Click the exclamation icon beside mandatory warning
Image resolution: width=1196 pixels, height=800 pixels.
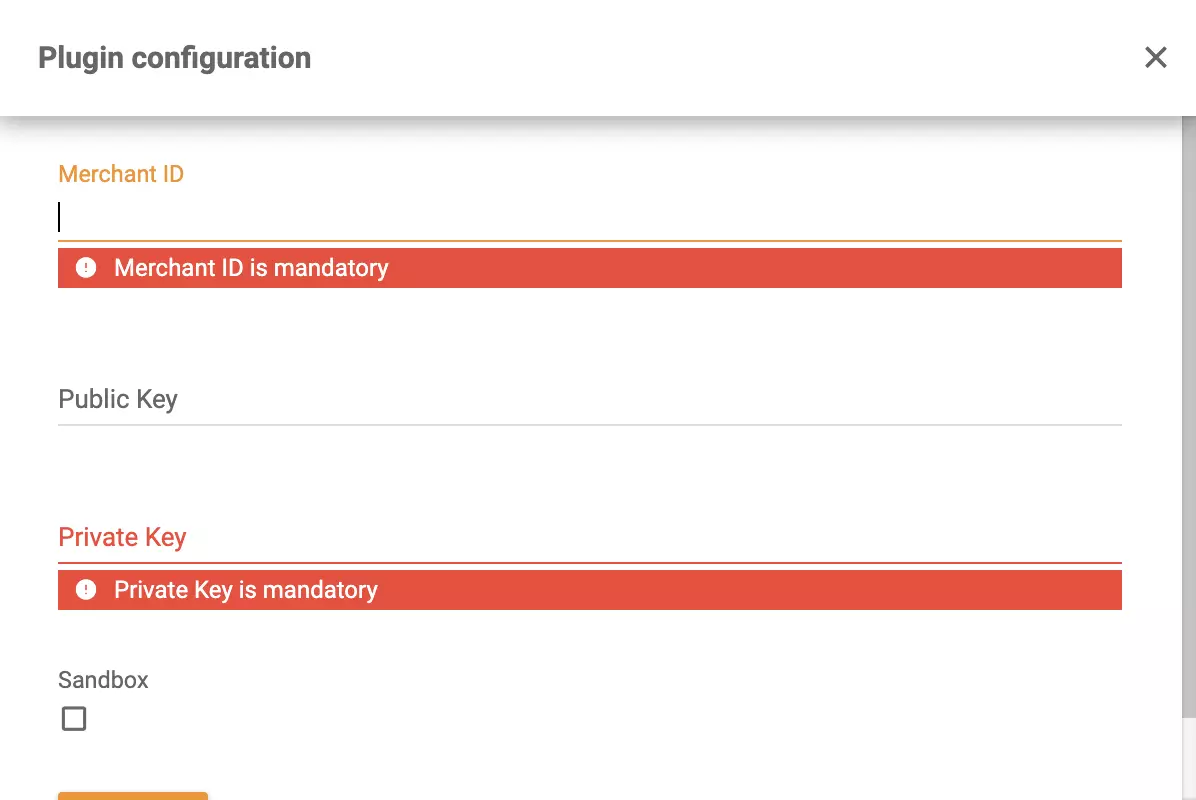click(85, 267)
